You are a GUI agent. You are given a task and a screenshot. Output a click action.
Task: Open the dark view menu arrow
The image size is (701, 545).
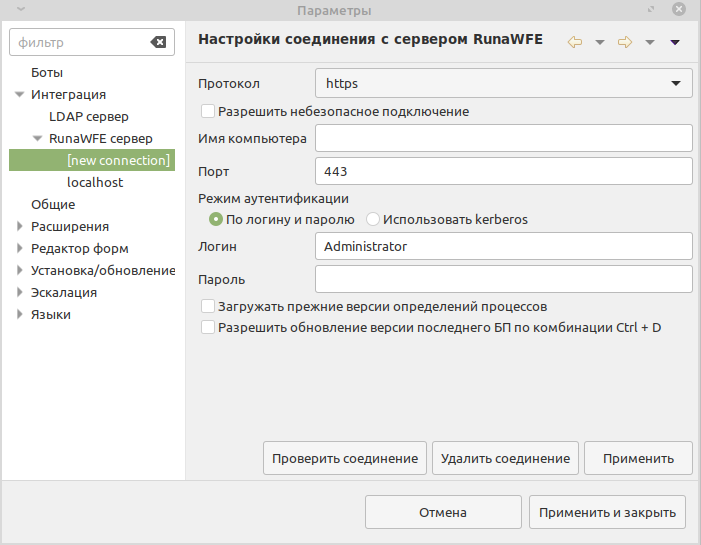point(675,42)
